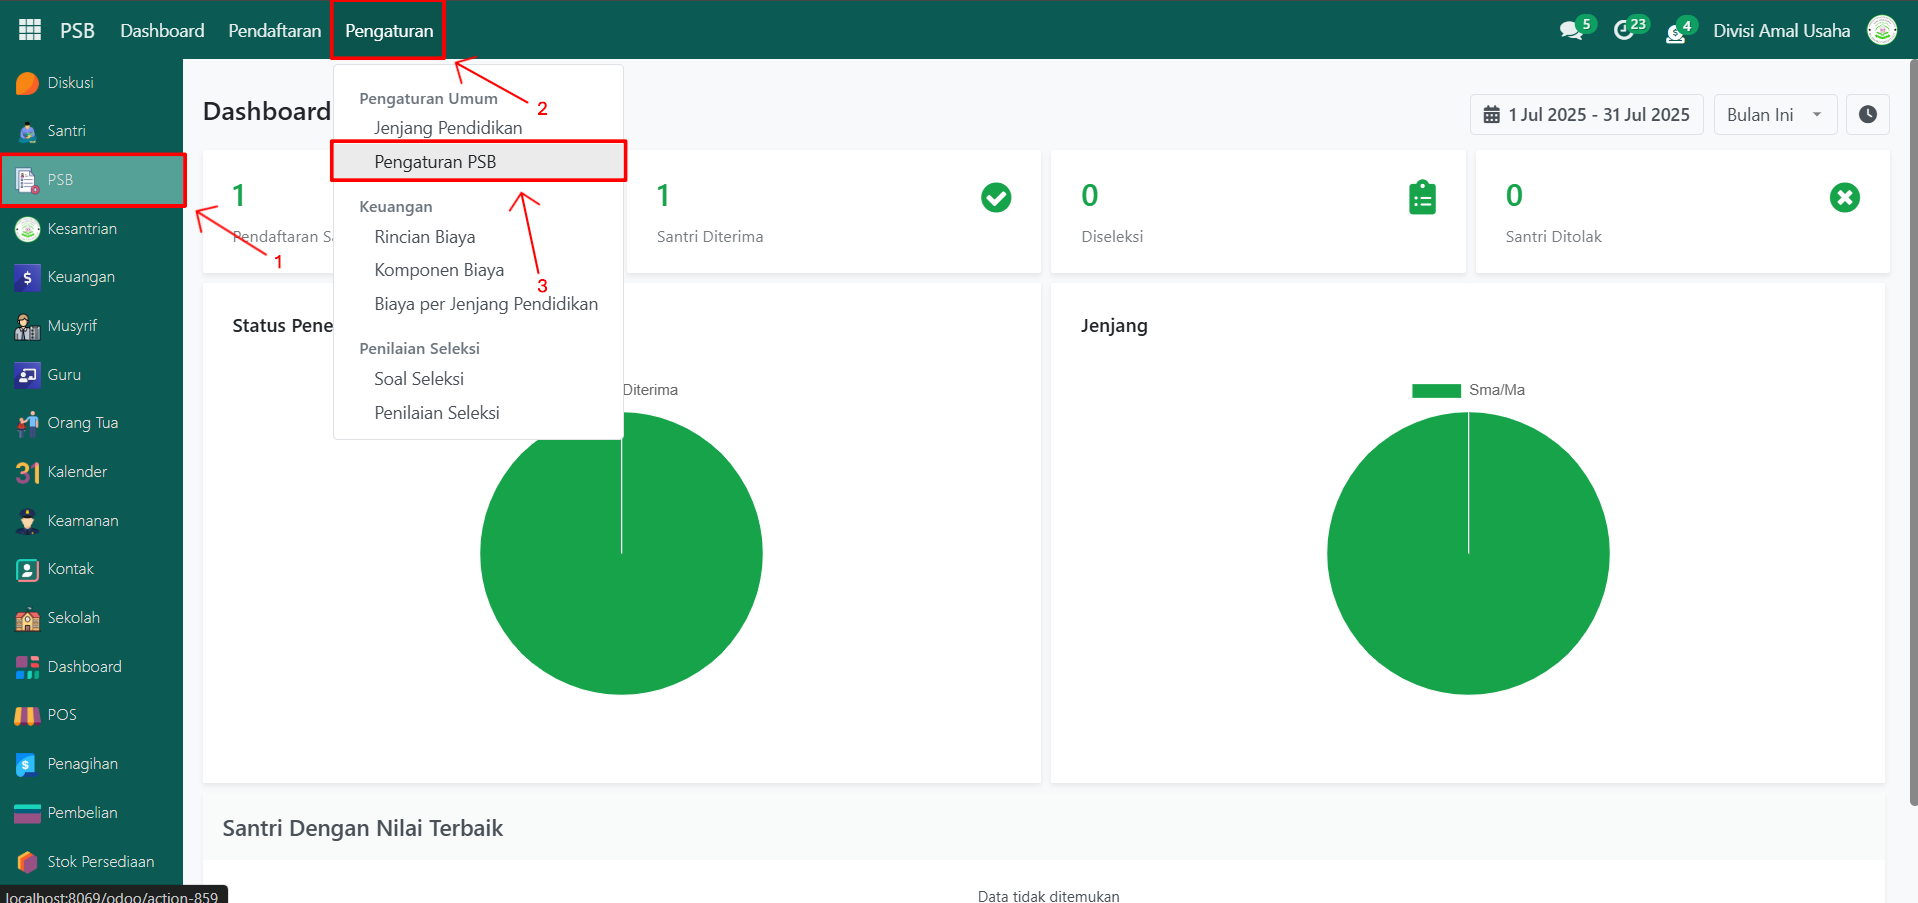Click the conversations chat bubble icon
Viewport: 1918px width, 903px height.
click(1571, 31)
